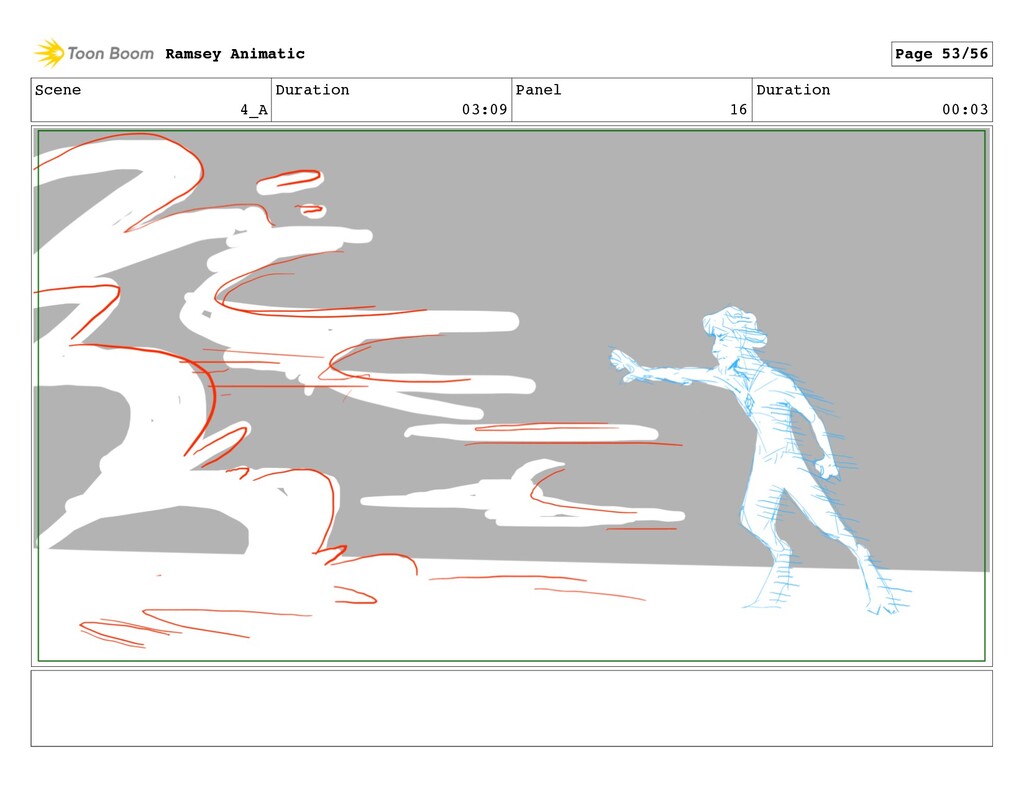Image resolution: width=1024 pixels, height=793 pixels.
Task: Click the panel duration value '00:03'
Action: (965, 109)
